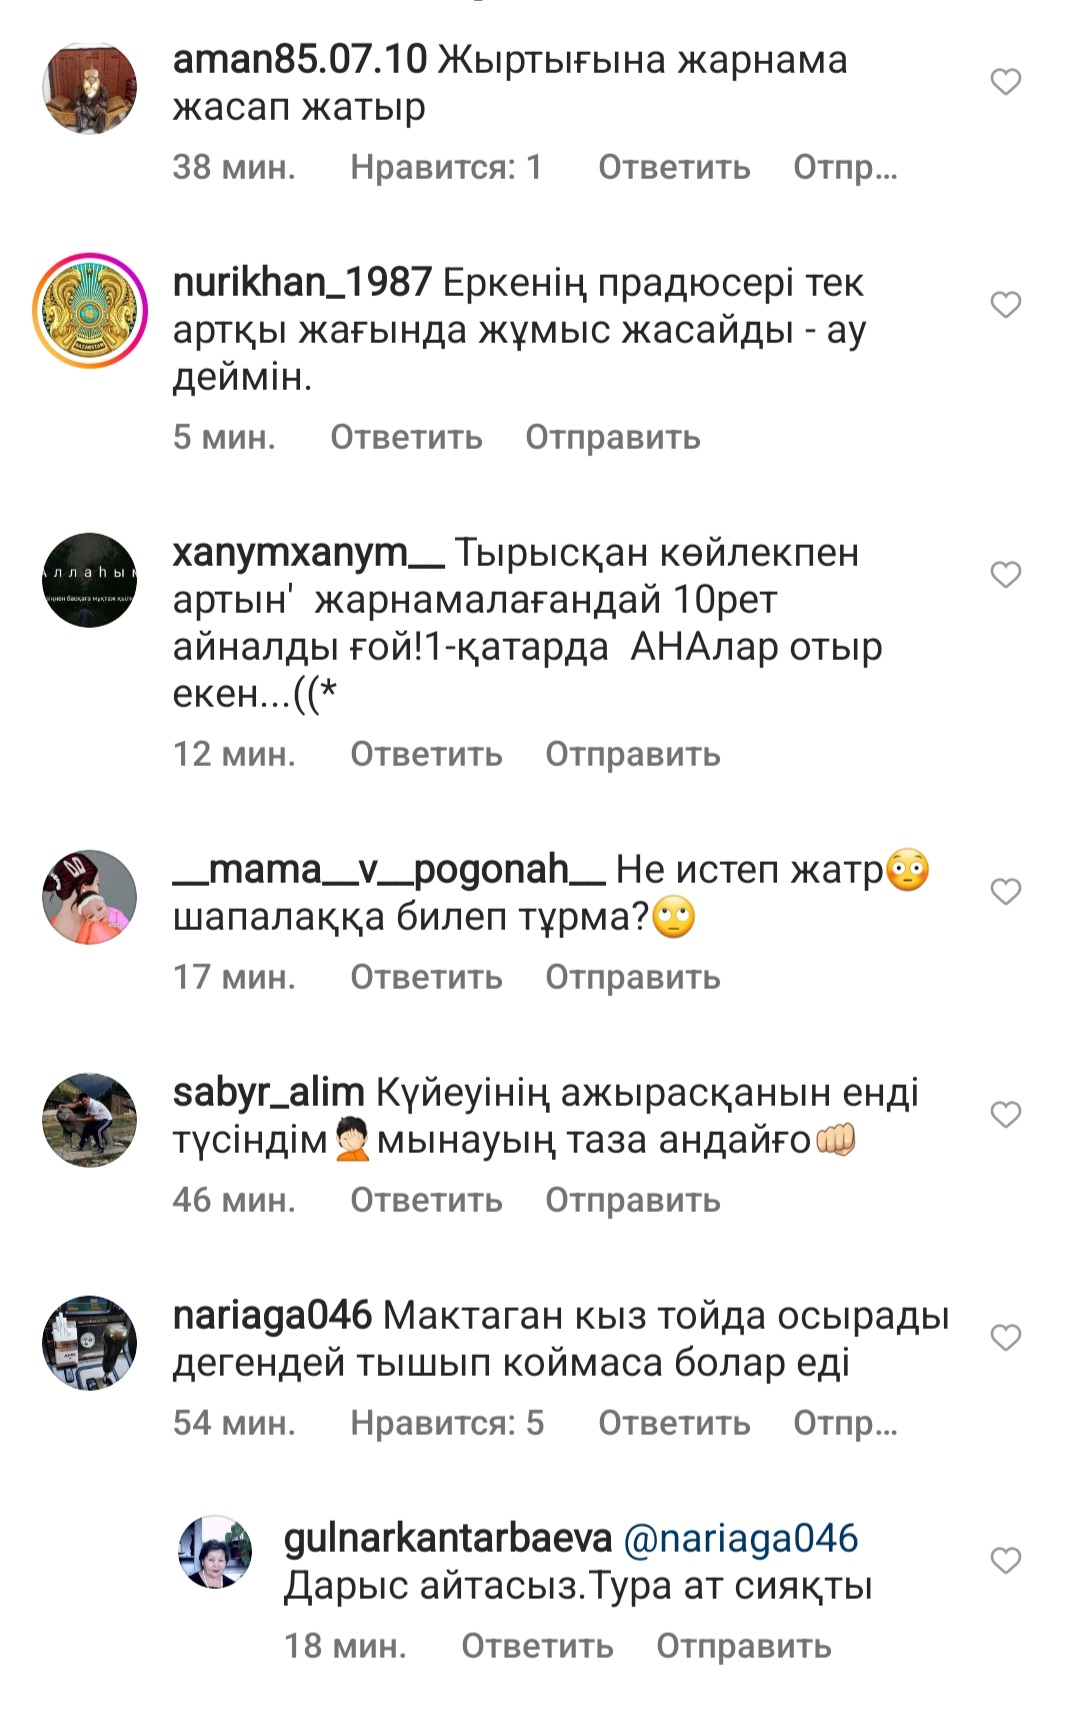Image resolution: width=1080 pixels, height=1713 pixels.
Task: Like gulnarkantarbaeva's reply heart
Action: (1005, 1561)
